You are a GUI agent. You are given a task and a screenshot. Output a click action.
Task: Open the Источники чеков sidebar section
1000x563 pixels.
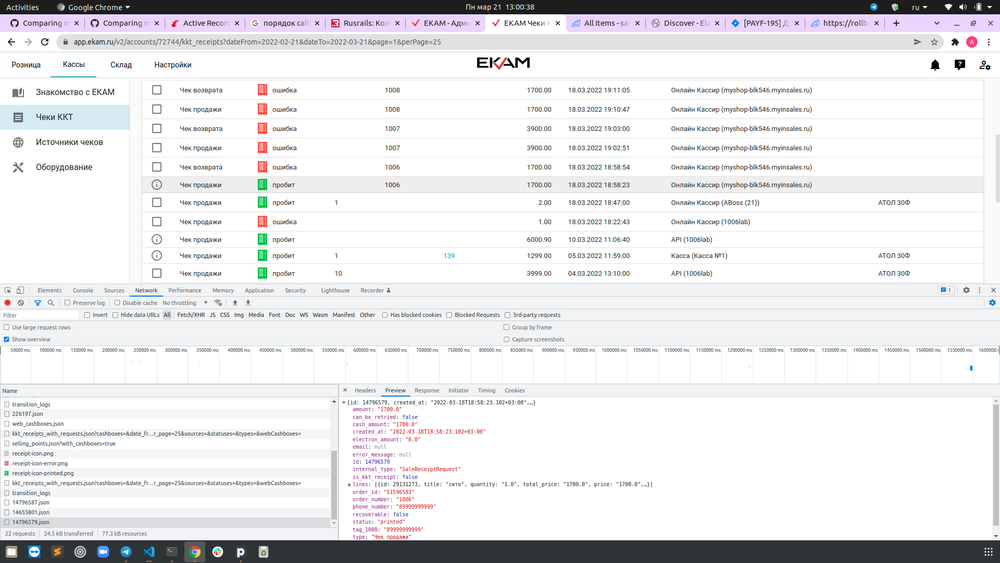(70, 142)
